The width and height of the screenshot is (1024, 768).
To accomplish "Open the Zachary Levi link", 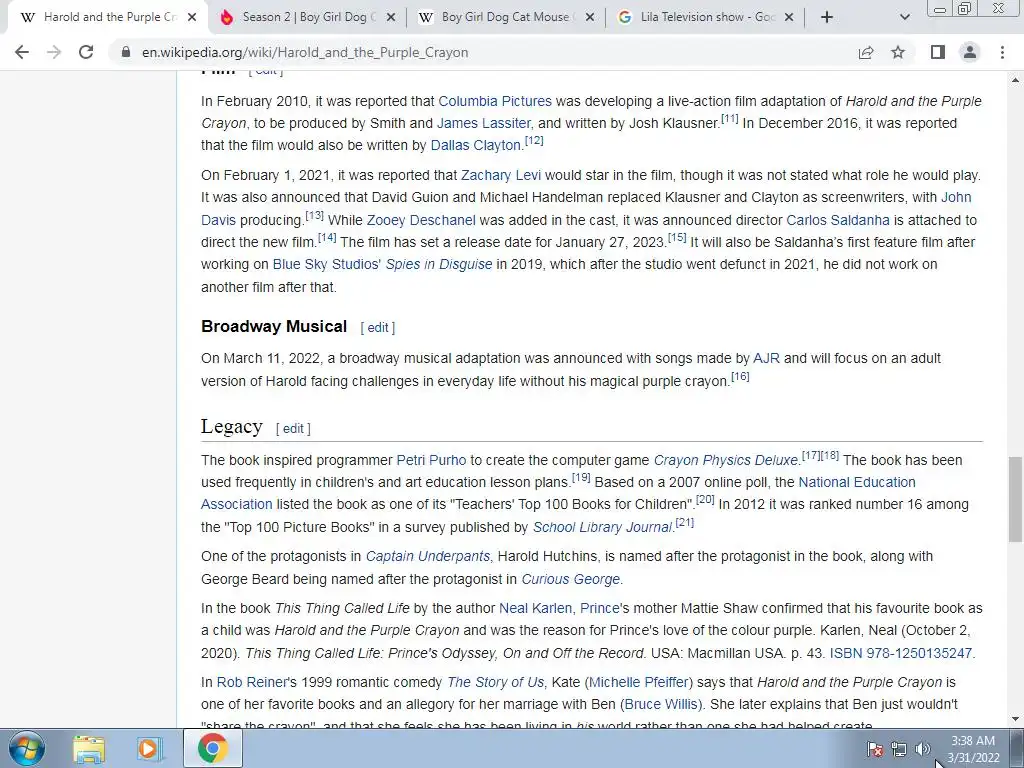I will tap(501, 175).
